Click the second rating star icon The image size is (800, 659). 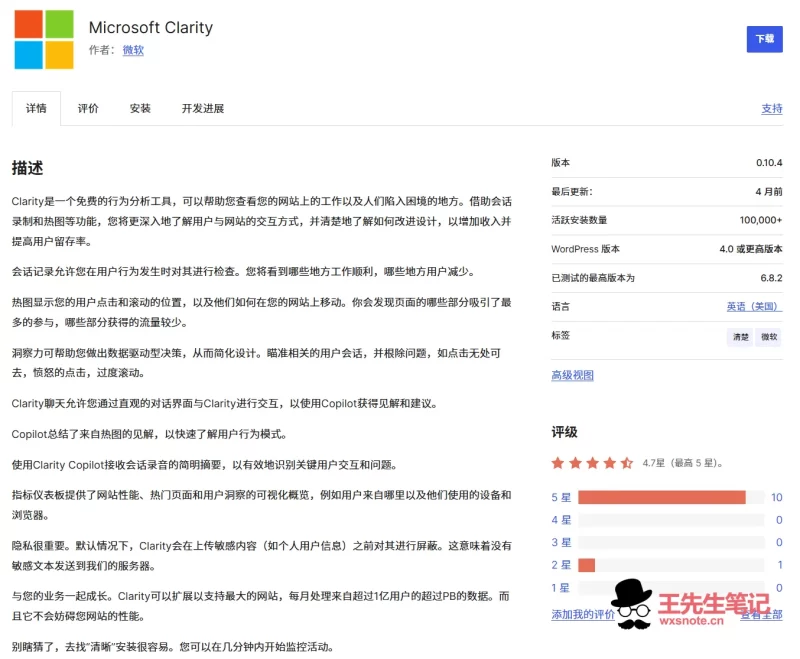575,463
